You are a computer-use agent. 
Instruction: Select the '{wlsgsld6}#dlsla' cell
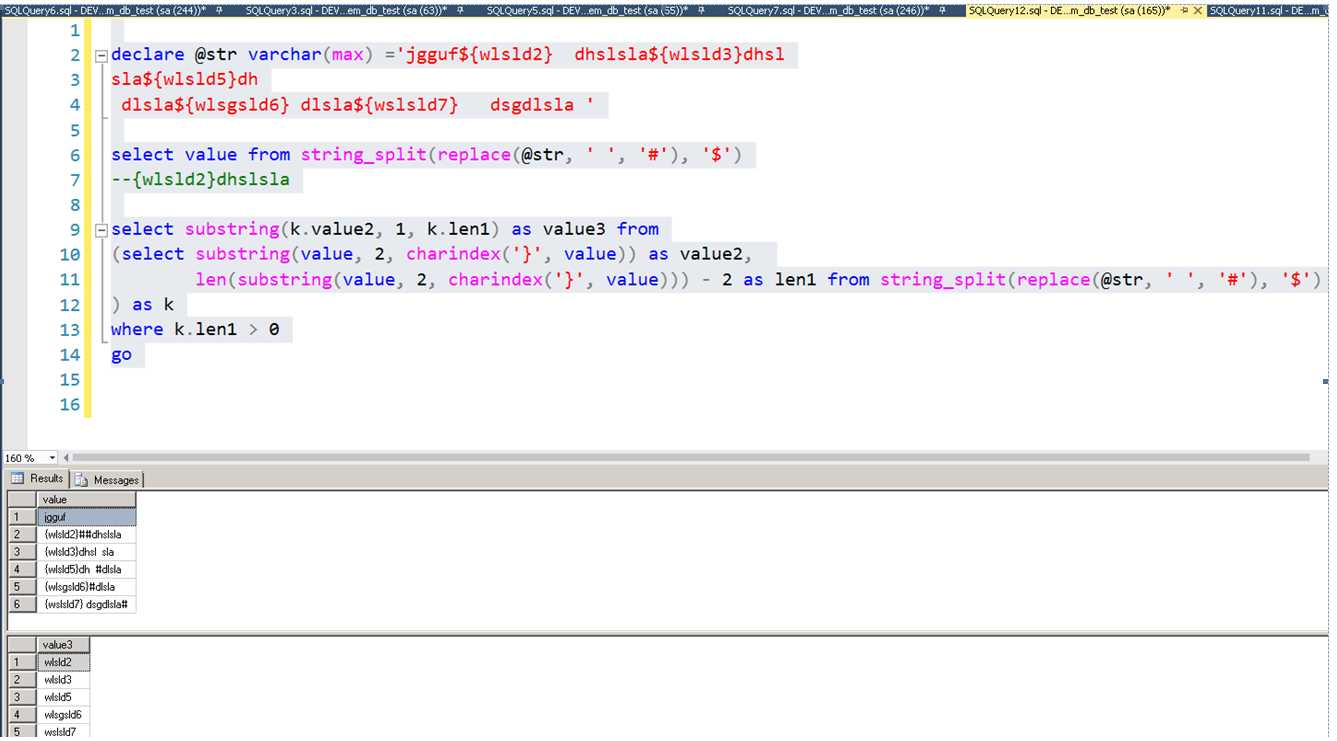pos(86,587)
